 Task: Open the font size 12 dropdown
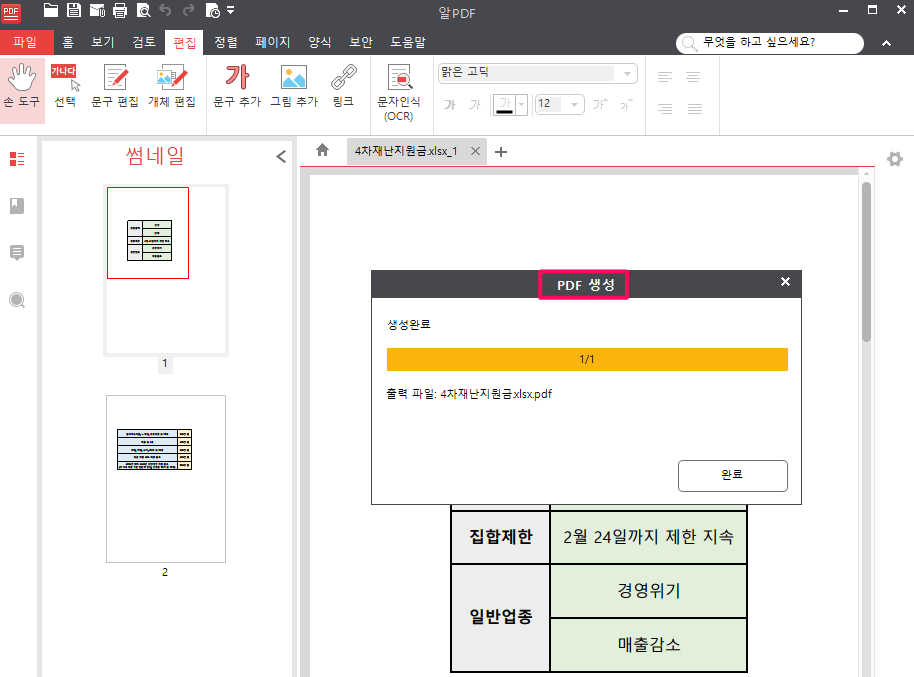tap(576, 104)
